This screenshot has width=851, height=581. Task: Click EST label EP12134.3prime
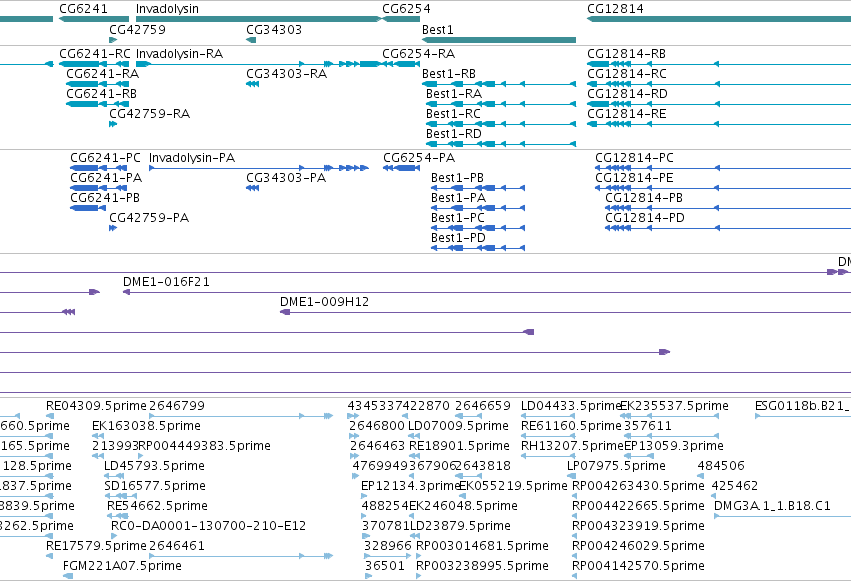[x=411, y=486]
